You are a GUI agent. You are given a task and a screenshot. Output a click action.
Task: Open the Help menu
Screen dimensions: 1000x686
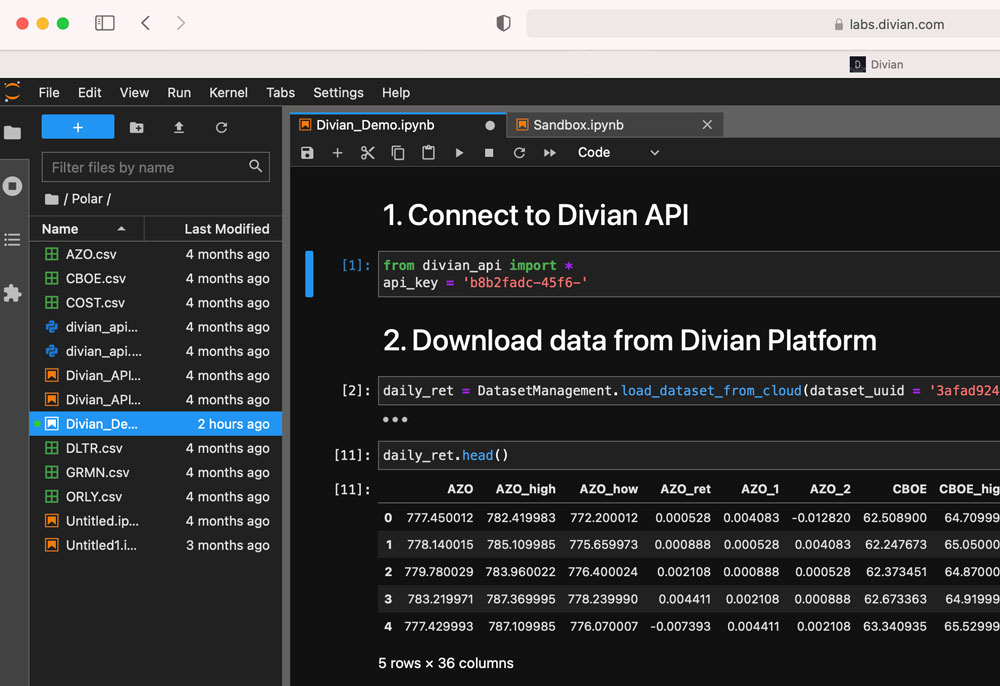coord(396,92)
